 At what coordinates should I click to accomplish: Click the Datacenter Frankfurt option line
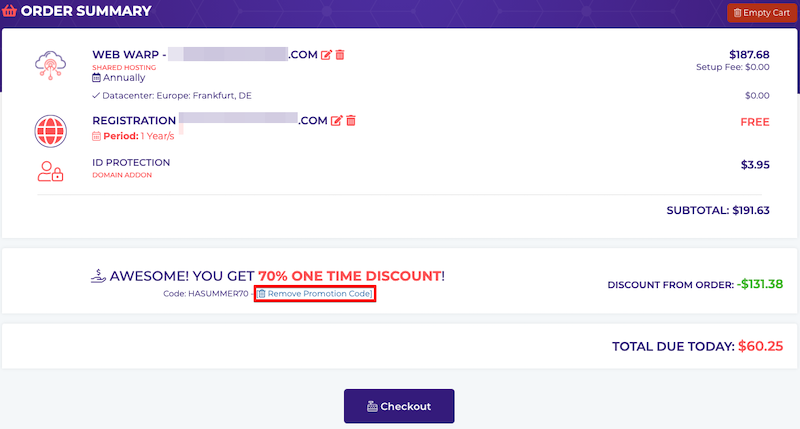point(172,95)
